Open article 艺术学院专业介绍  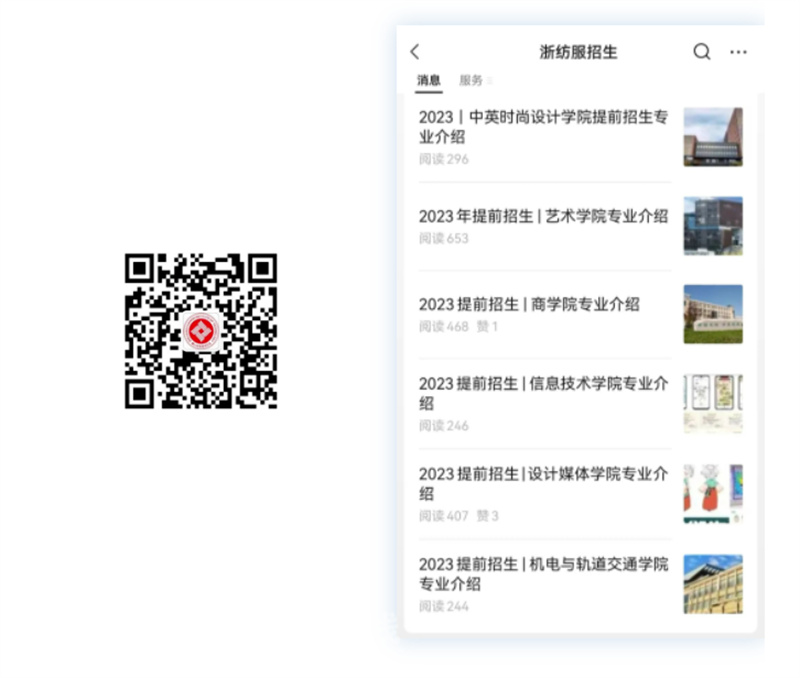[x=543, y=216]
